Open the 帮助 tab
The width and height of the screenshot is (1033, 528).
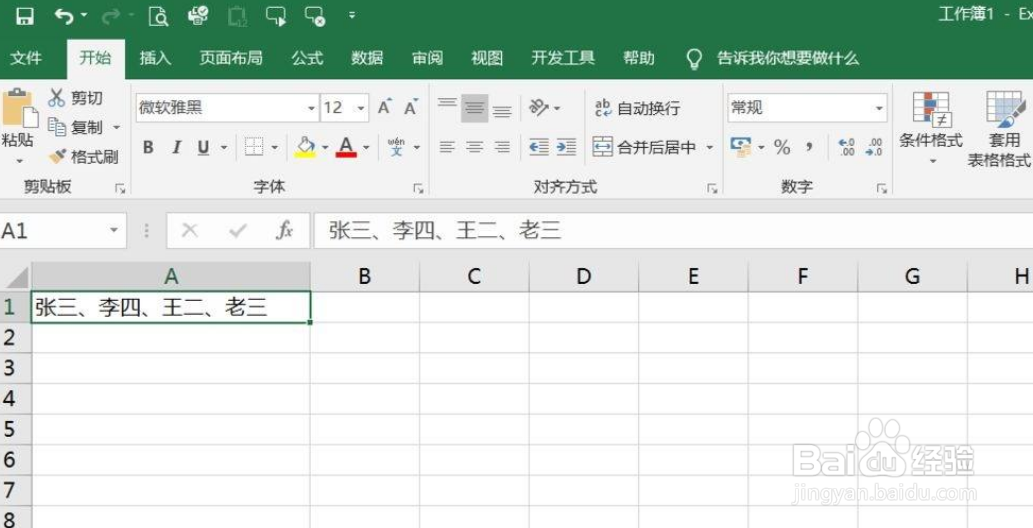[x=639, y=58]
